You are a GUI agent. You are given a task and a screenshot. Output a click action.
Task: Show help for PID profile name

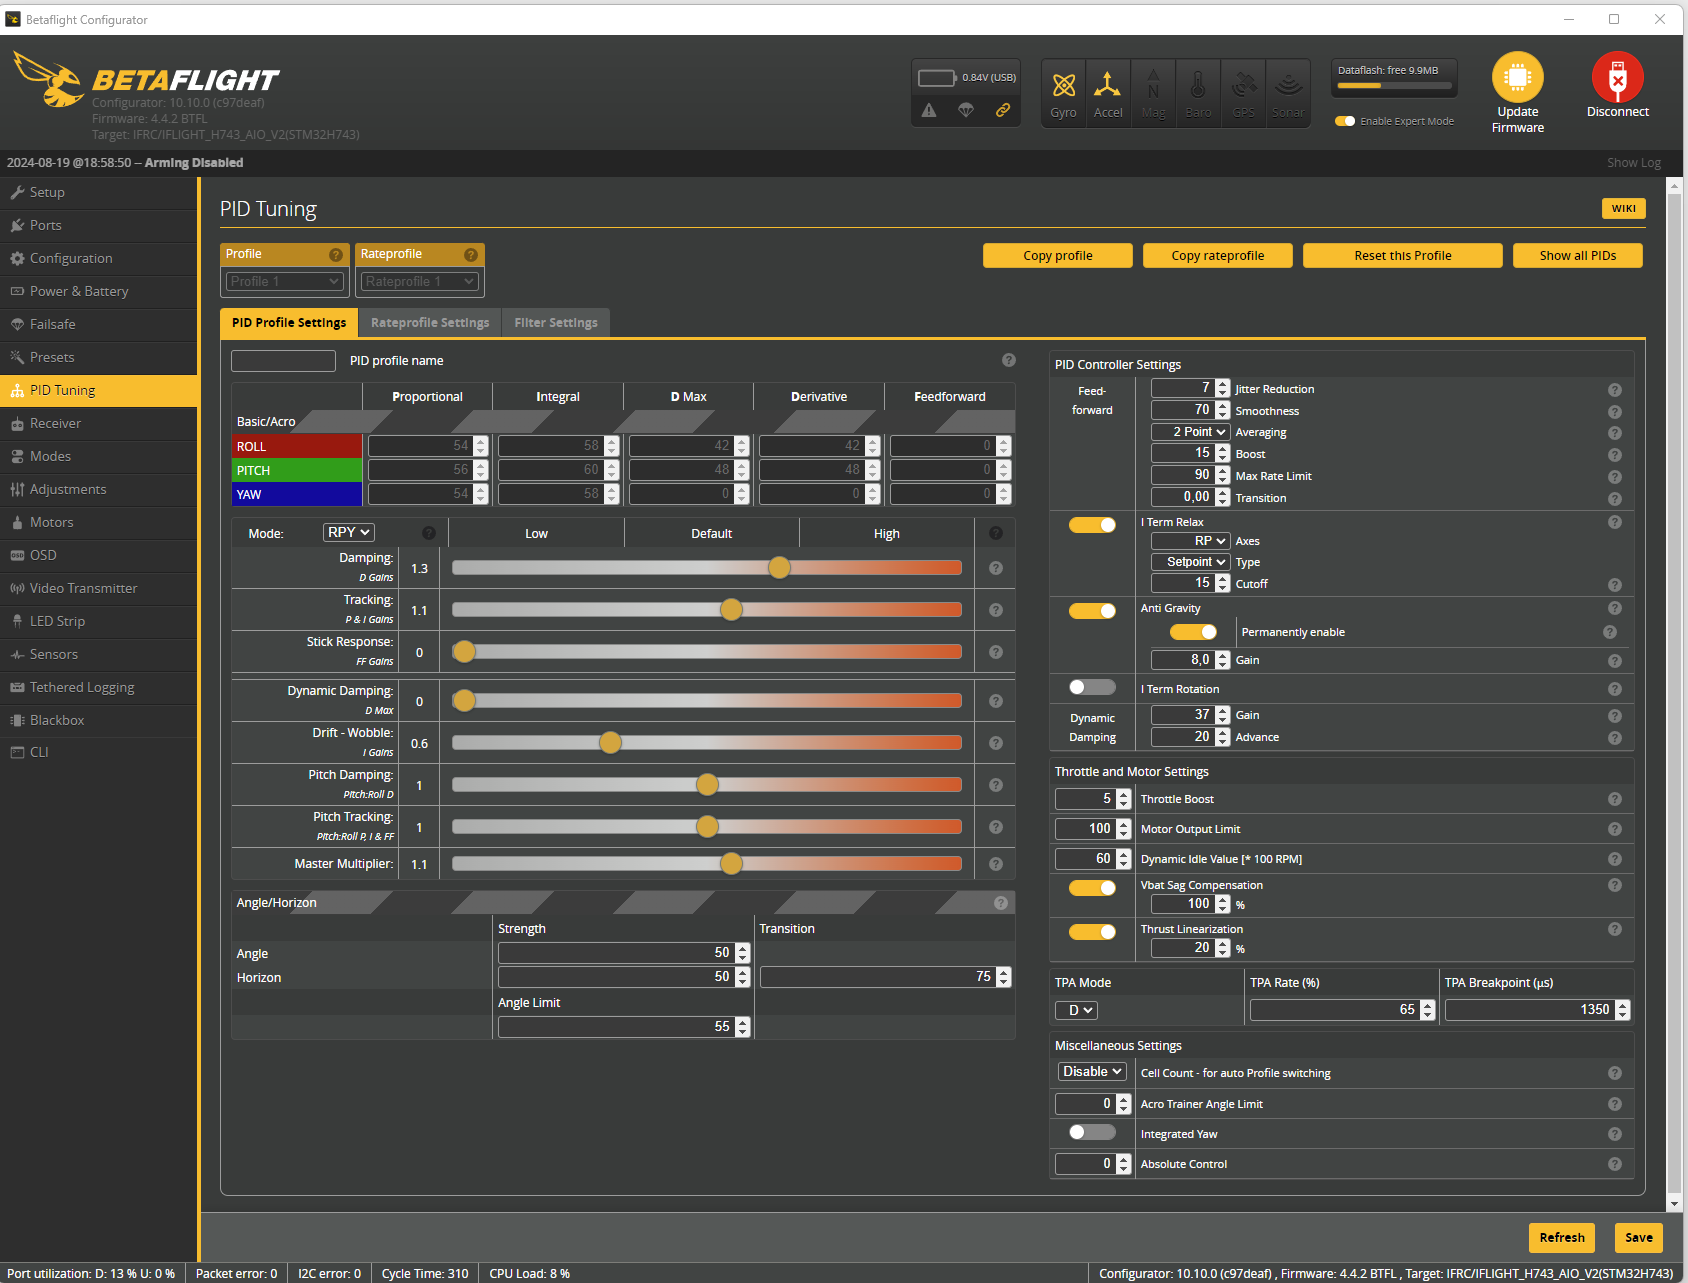pyautogui.click(x=1009, y=360)
